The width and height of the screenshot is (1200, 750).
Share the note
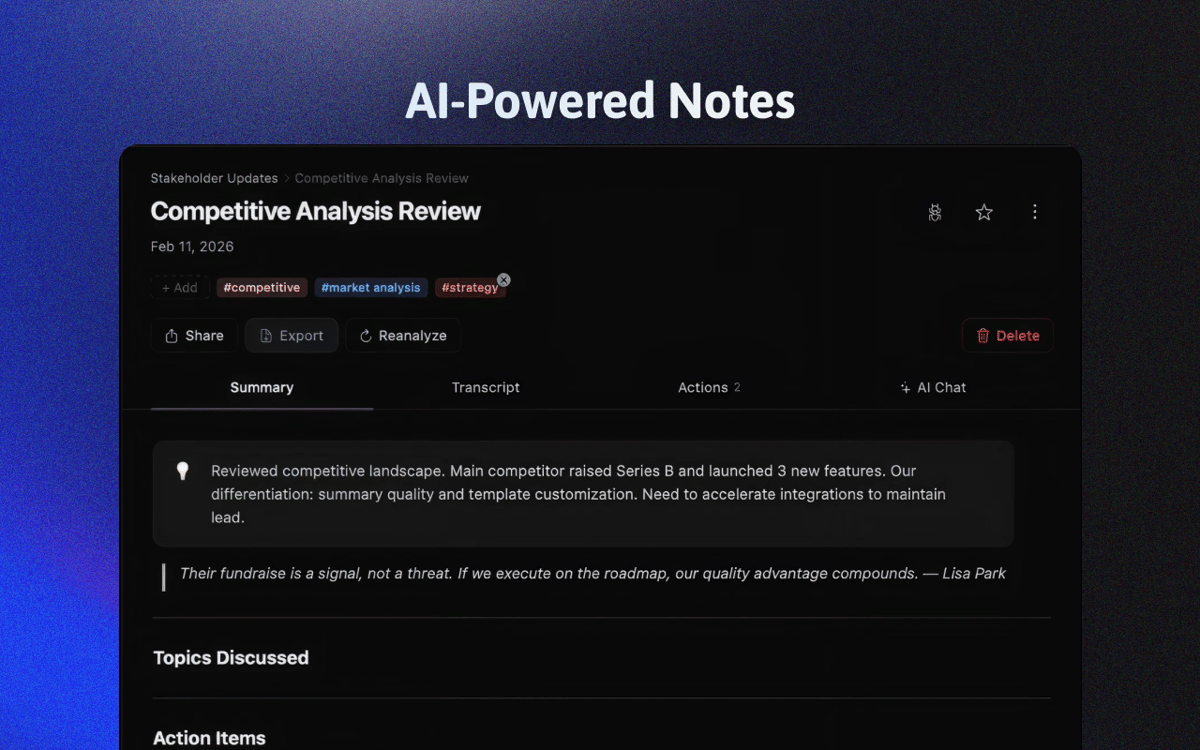194,336
